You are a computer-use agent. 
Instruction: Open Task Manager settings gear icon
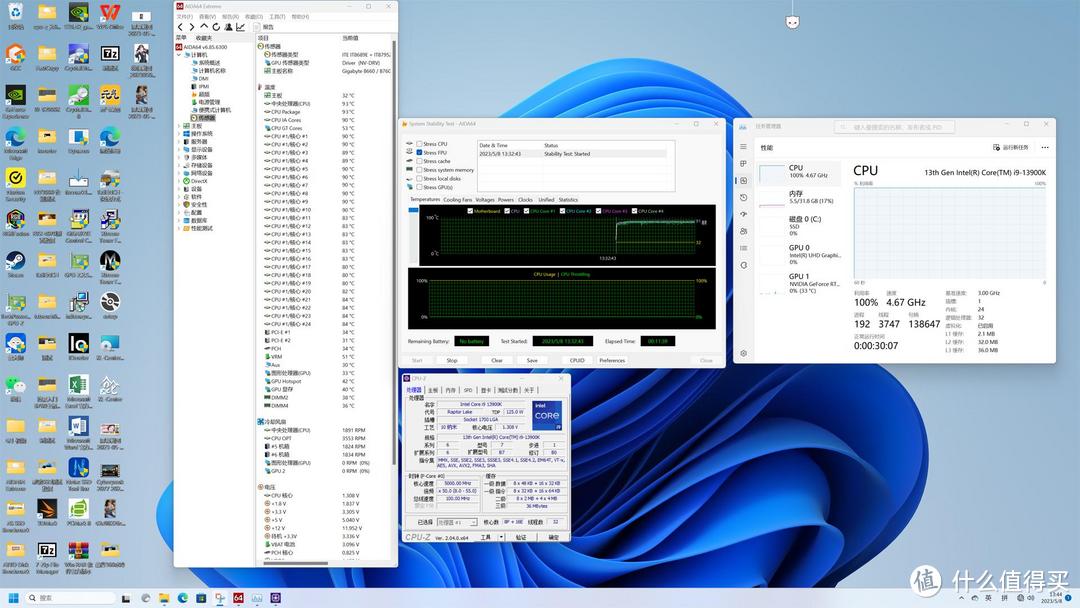pyautogui.click(x=743, y=353)
